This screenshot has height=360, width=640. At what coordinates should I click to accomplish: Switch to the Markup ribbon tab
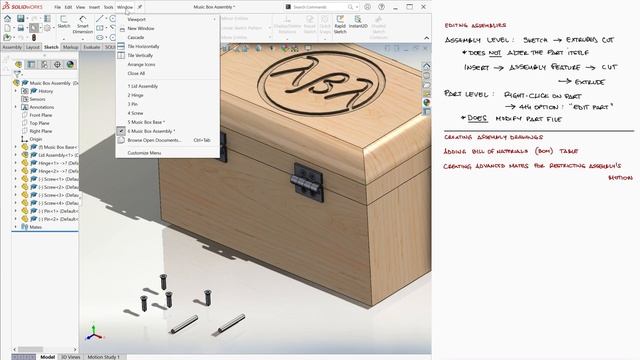coord(70,47)
